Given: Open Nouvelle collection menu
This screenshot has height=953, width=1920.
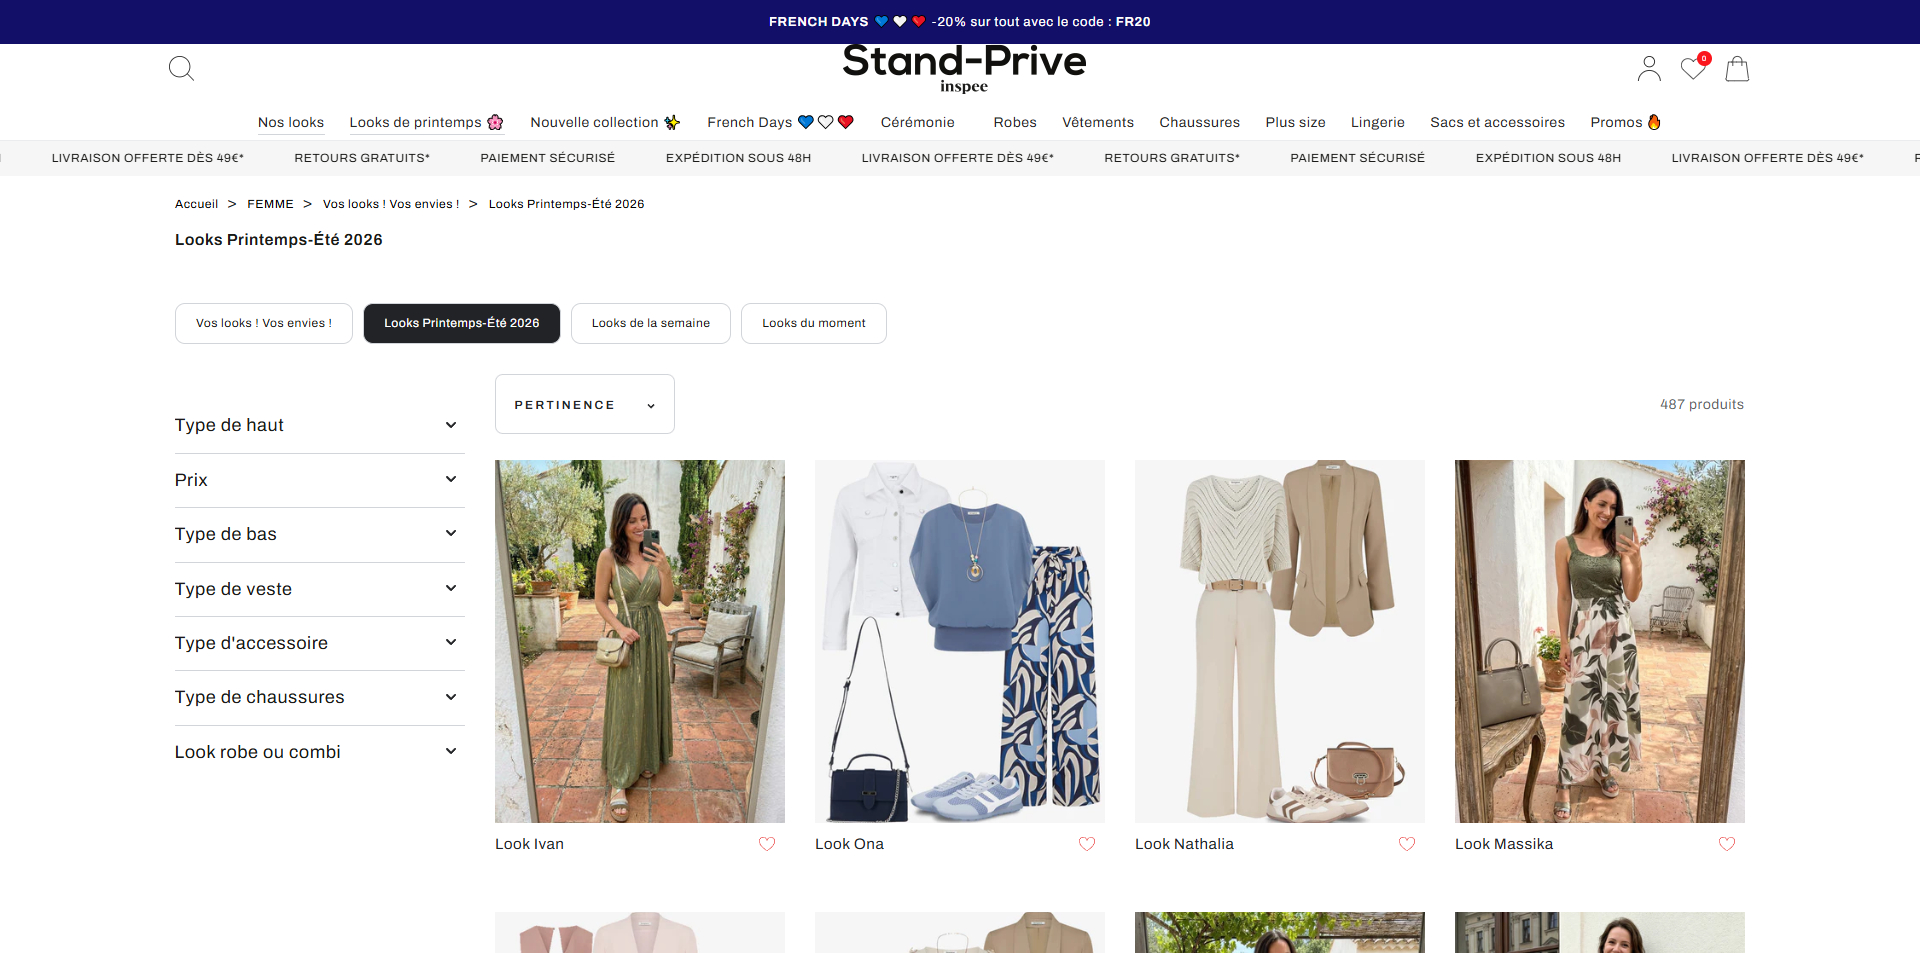Looking at the screenshot, I should pyautogui.click(x=606, y=122).
